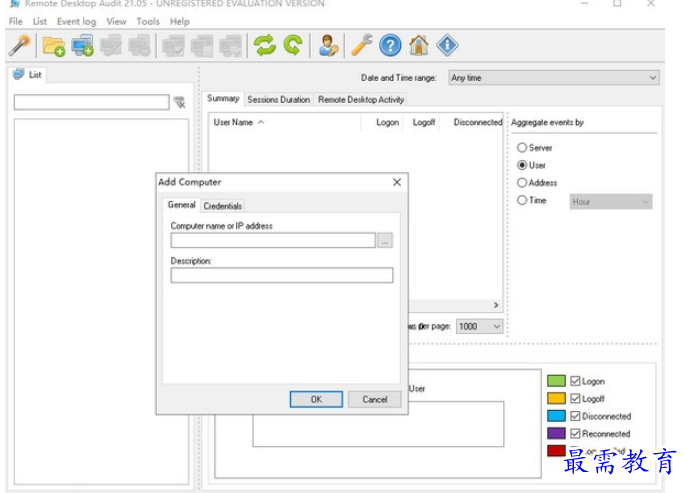Screen dimensions: 685x493
Task: Click the home page house icon
Action: point(419,45)
